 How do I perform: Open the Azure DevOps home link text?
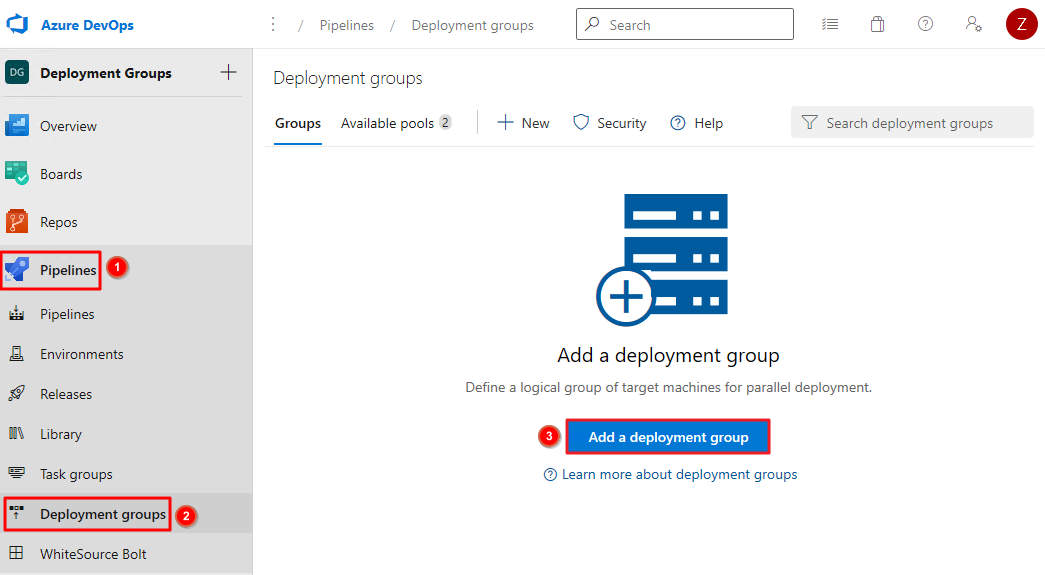click(x=87, y=25)
